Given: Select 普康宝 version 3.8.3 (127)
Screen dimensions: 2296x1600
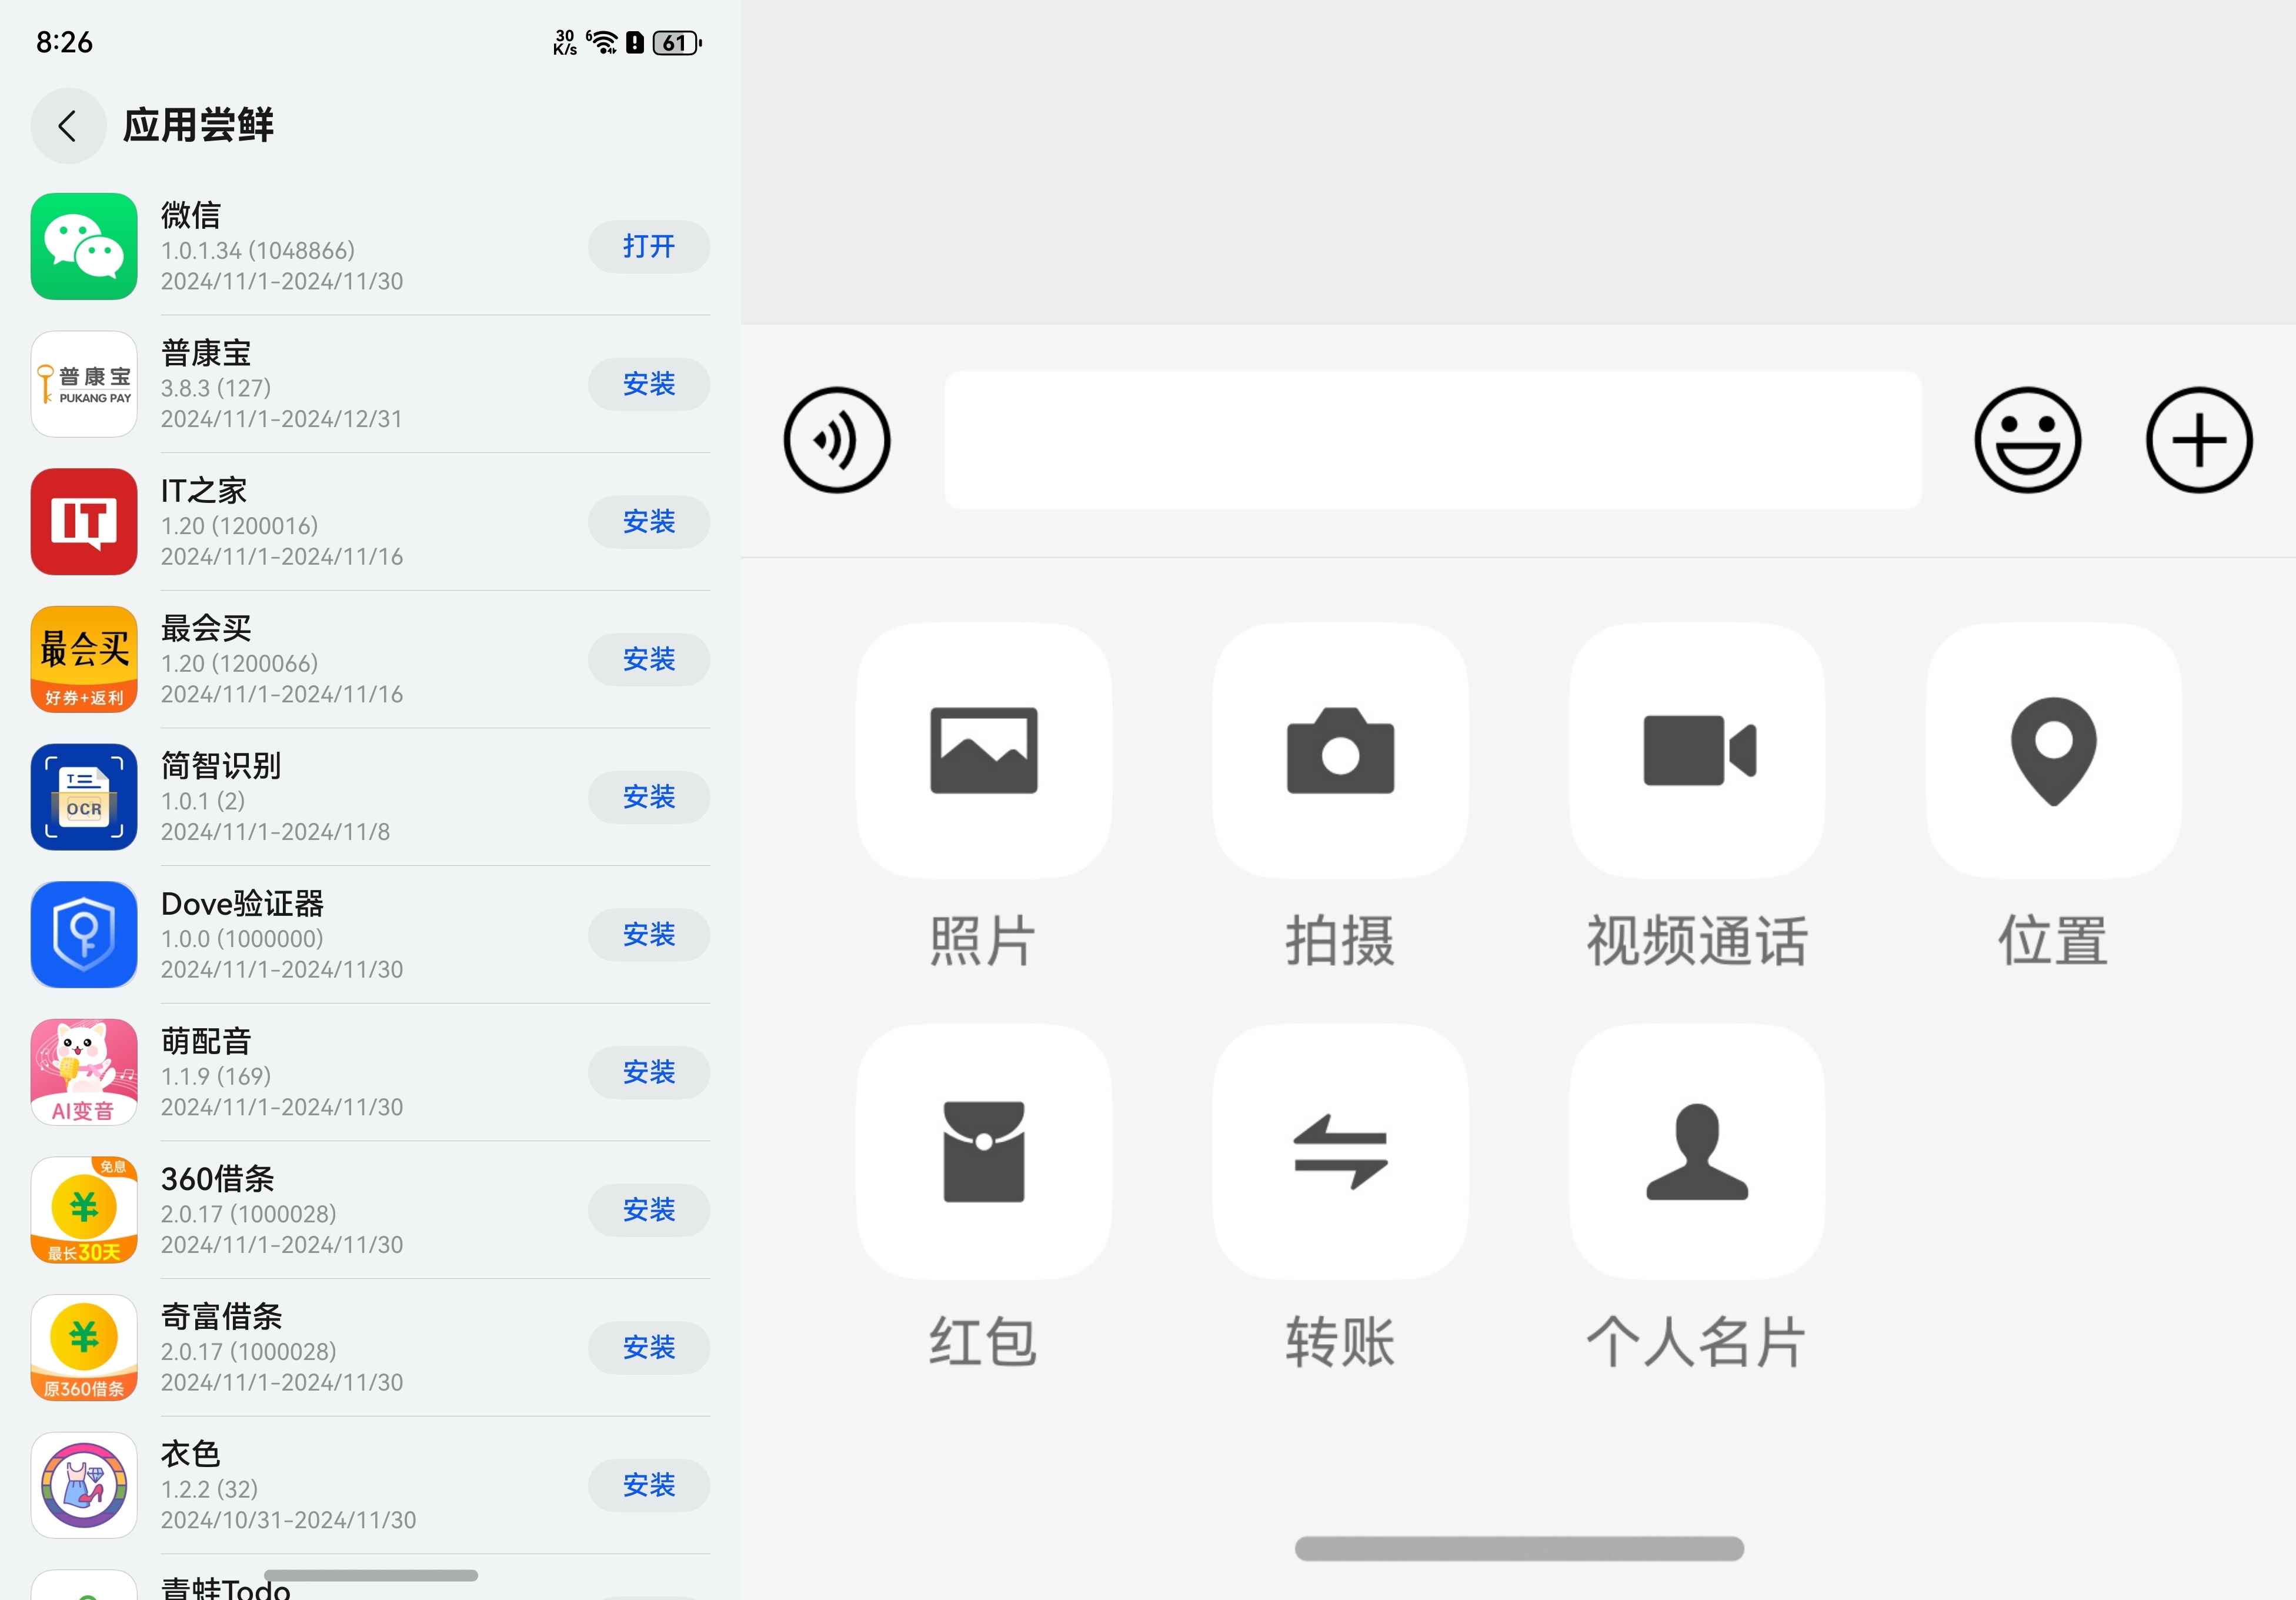Looking at the screenshot, I should tap(216, 388).
